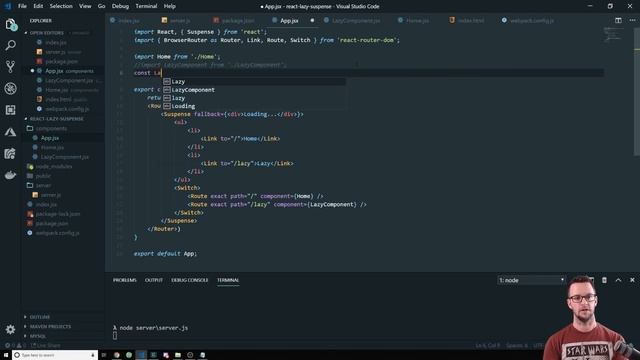Open the Edit menu
This screenshot has width=640, height=360.
(x=38, y=6)
